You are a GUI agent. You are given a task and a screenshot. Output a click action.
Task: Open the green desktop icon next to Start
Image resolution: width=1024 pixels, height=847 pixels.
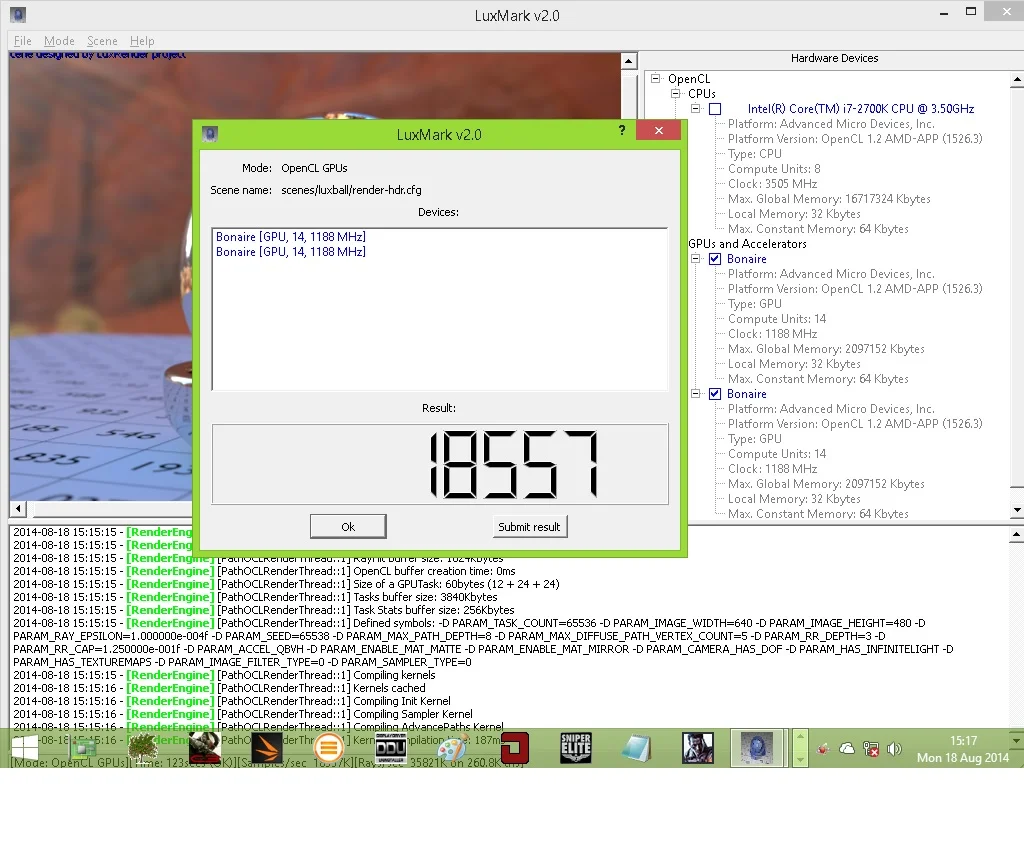click(82, 747)
